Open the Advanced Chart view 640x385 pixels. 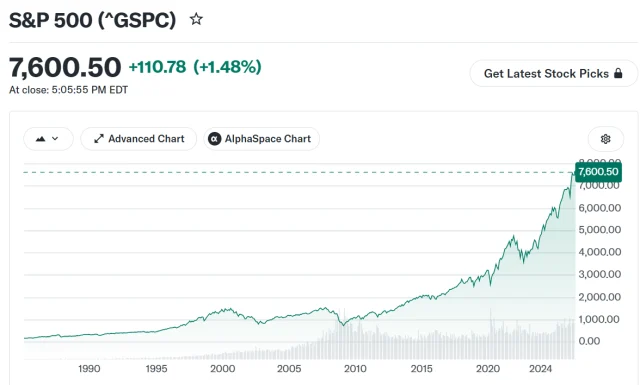139,139
